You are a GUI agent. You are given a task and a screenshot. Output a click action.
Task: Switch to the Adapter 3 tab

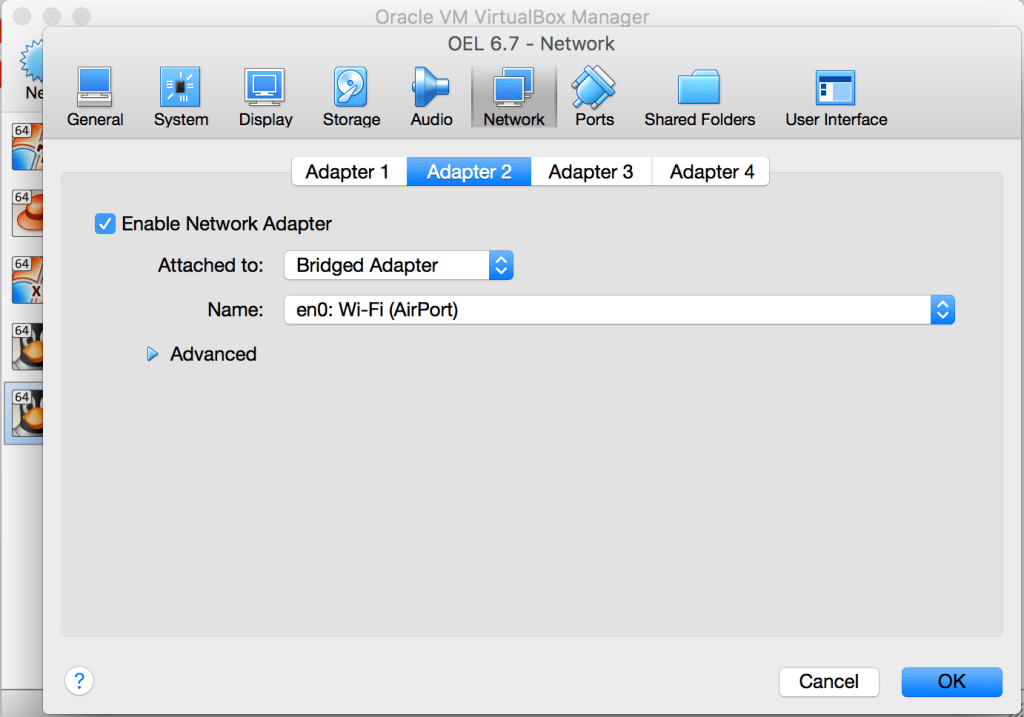coord(591,172)
